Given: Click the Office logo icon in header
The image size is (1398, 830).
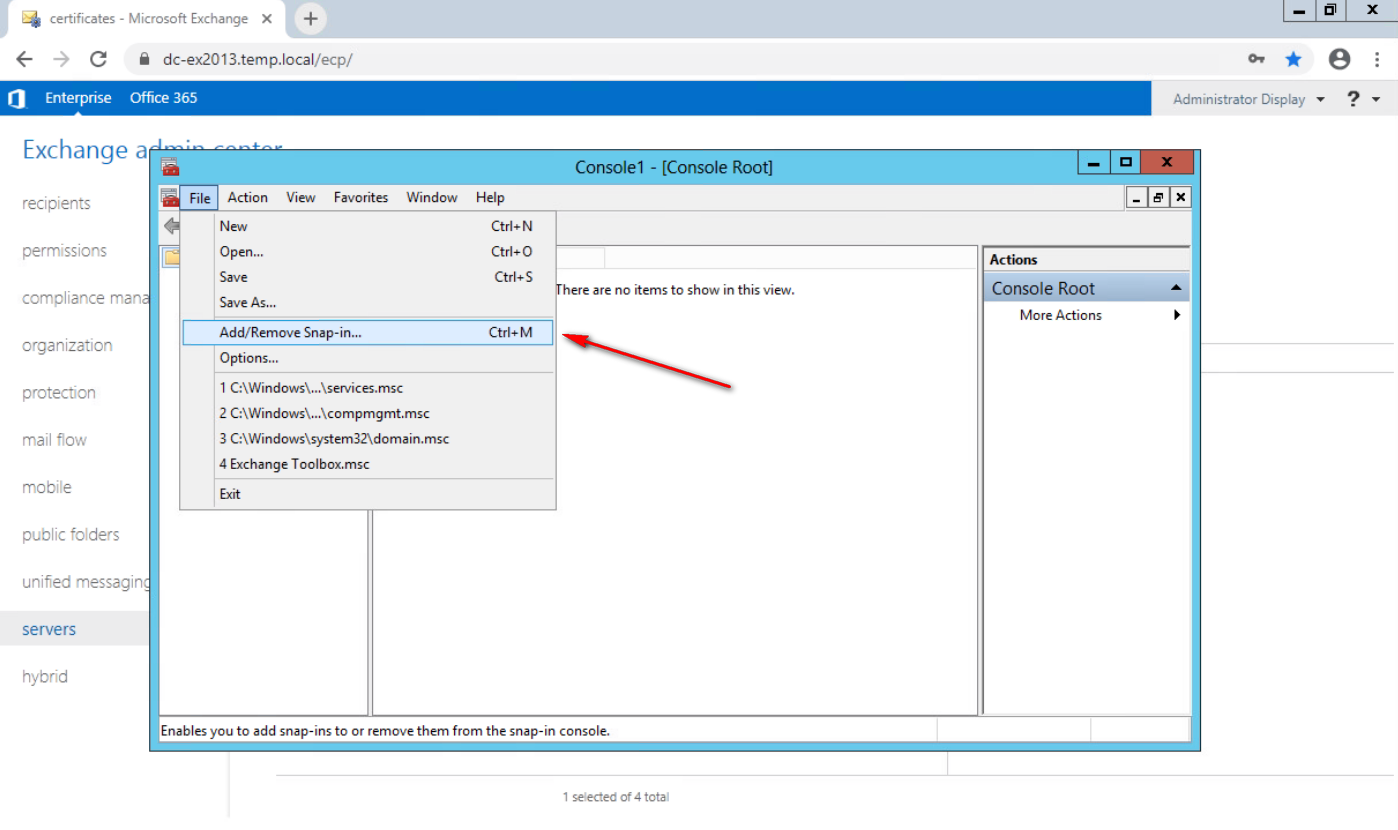Looking at the screenshot, I should click(16, 98).
